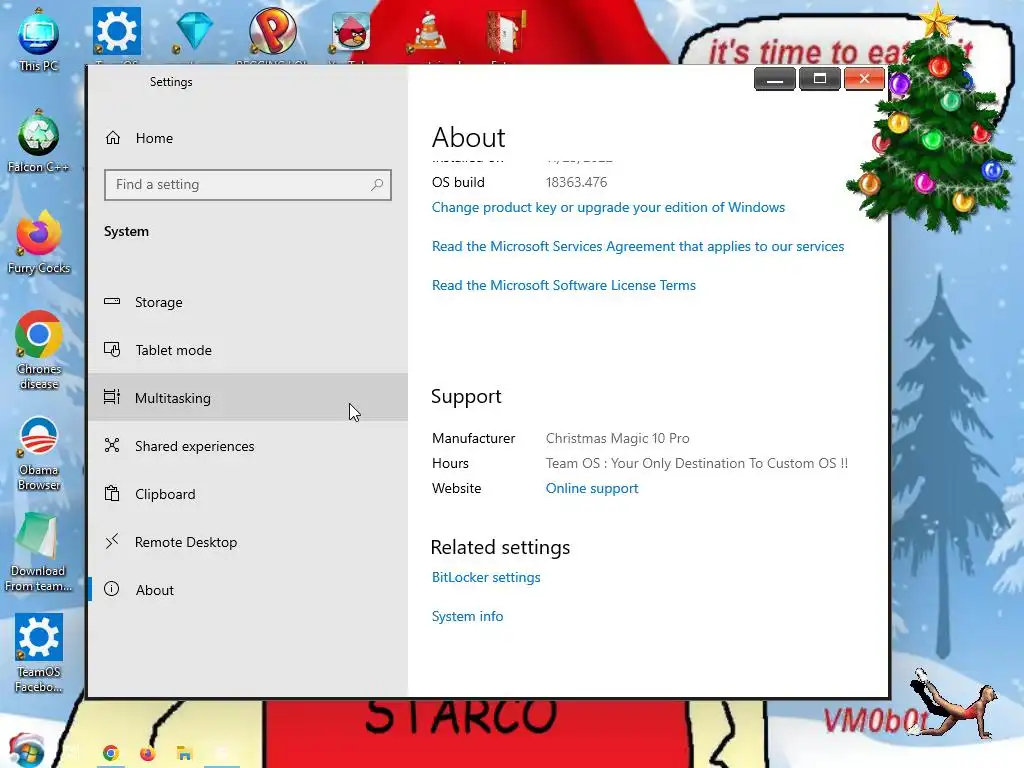Image resolution: width=1024 pixels, height=768 pixels.
Task: Select the About page in the sidebar
Action: click(248, 590)
